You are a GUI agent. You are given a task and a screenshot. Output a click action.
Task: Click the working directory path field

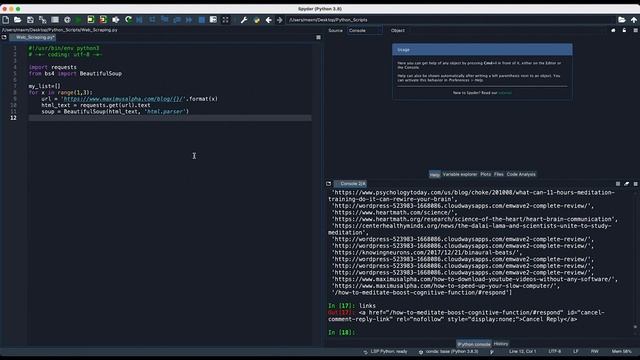point(451,20)
